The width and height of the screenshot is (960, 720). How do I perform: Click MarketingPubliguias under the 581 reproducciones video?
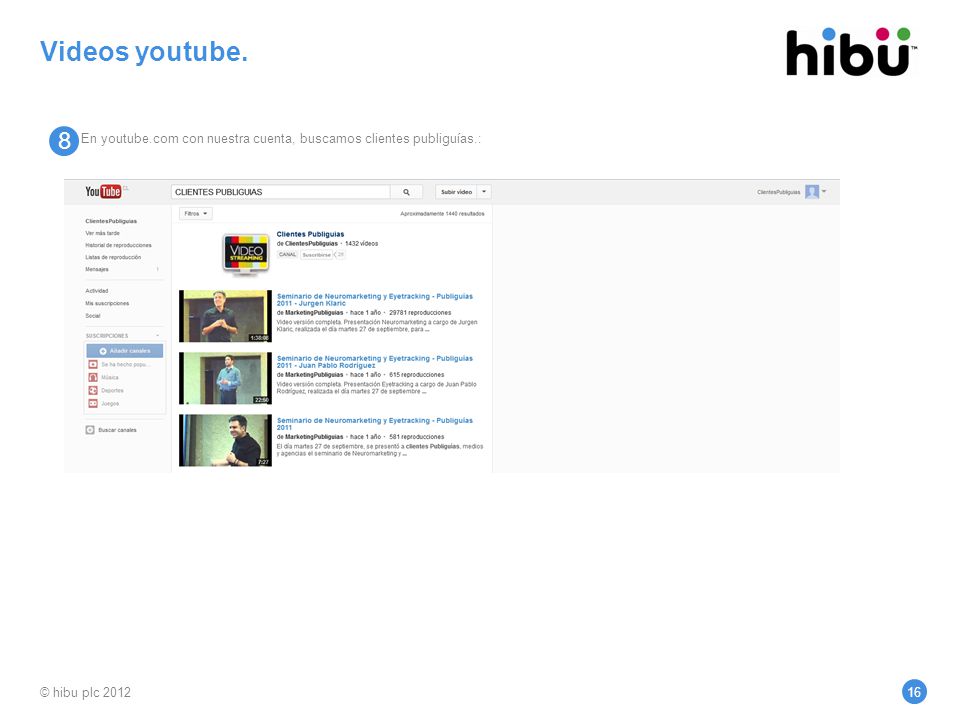coord(314,437)
